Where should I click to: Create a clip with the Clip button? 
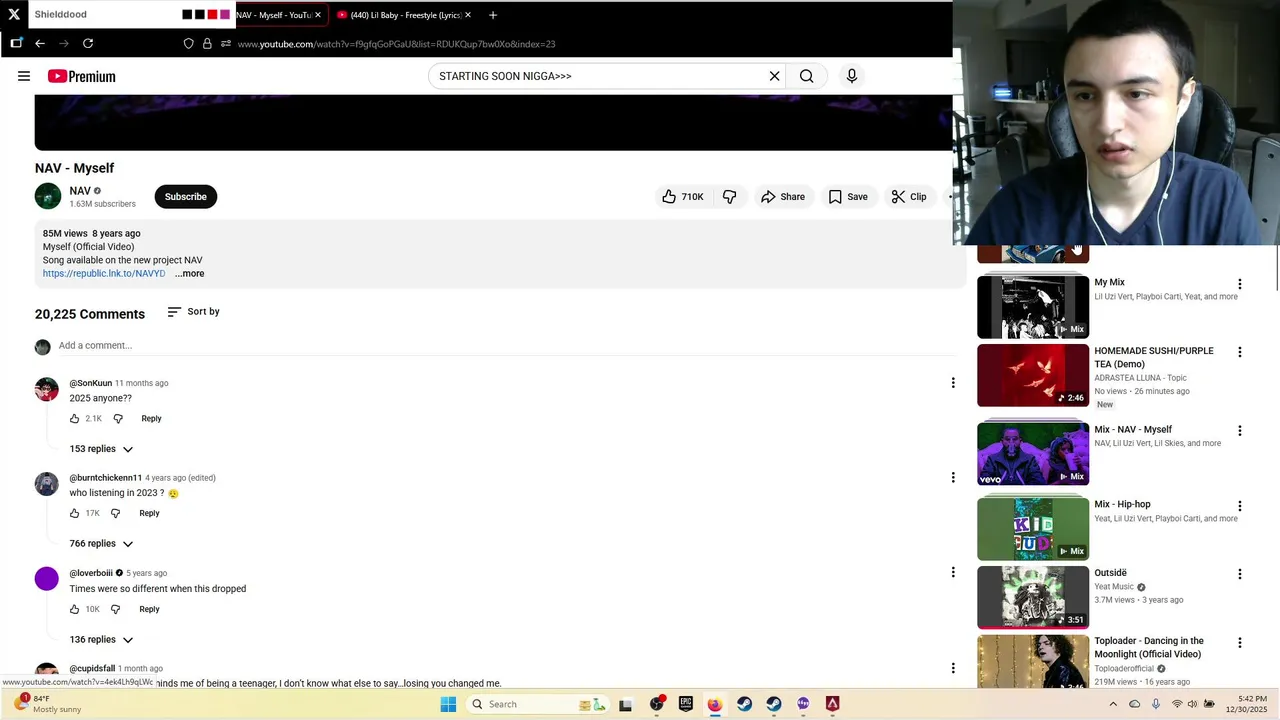tap(909, 197)
